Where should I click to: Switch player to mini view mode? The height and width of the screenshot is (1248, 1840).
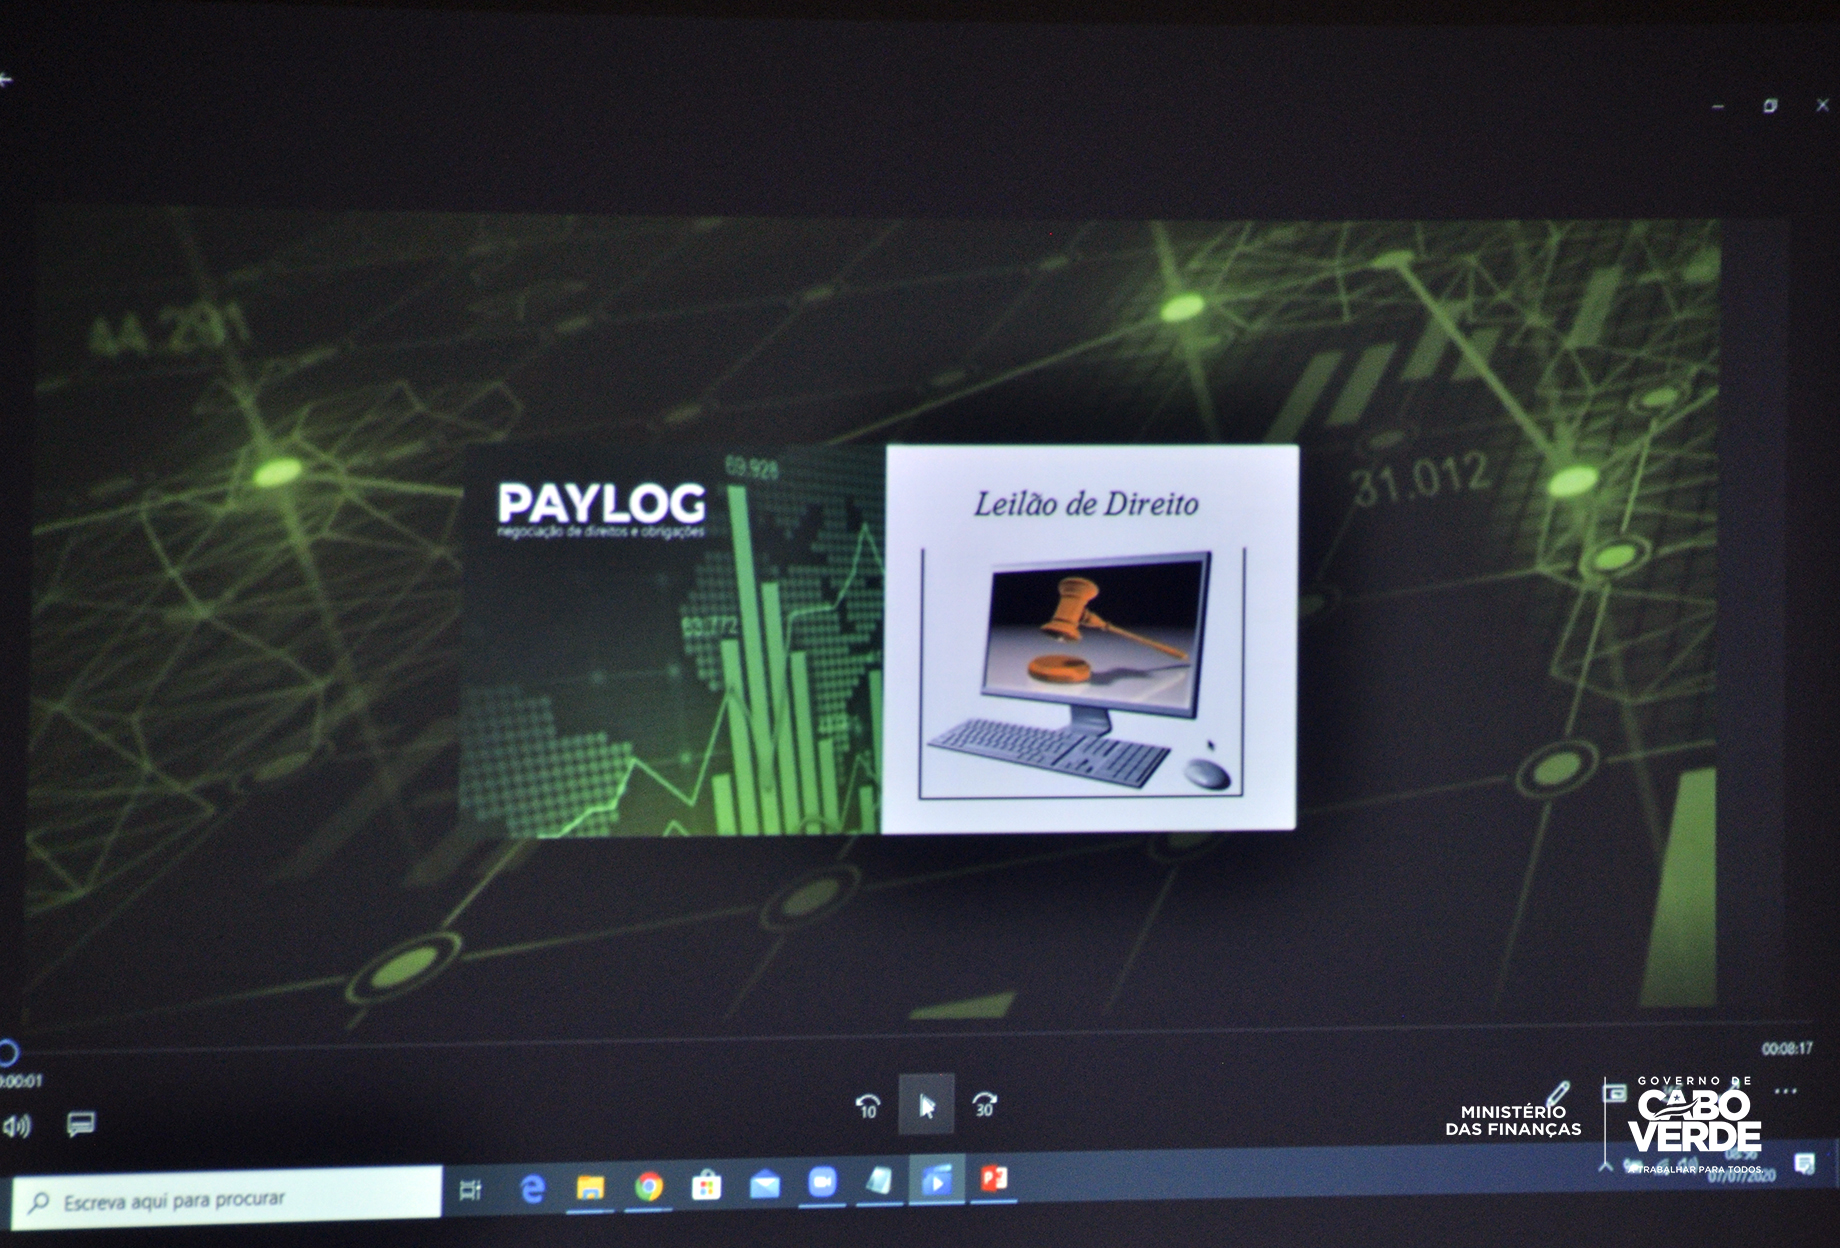coord(1614,1092)
